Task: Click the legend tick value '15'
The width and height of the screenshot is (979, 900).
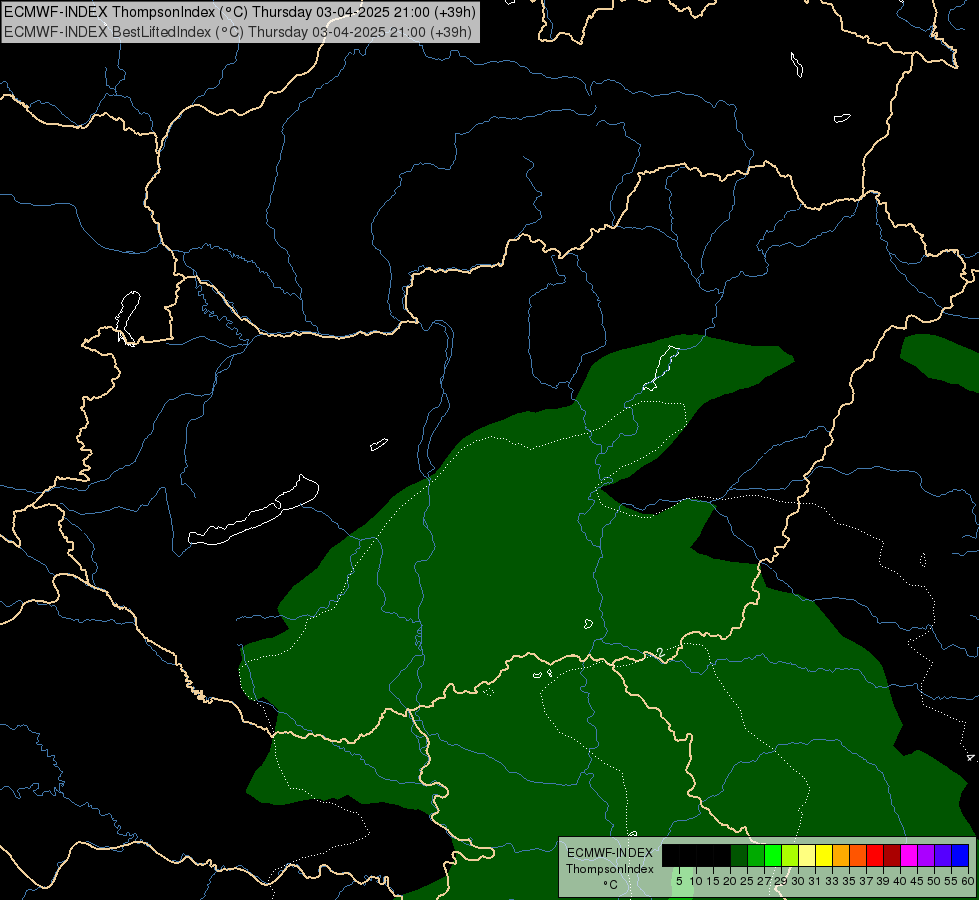Action: (713, 881)
